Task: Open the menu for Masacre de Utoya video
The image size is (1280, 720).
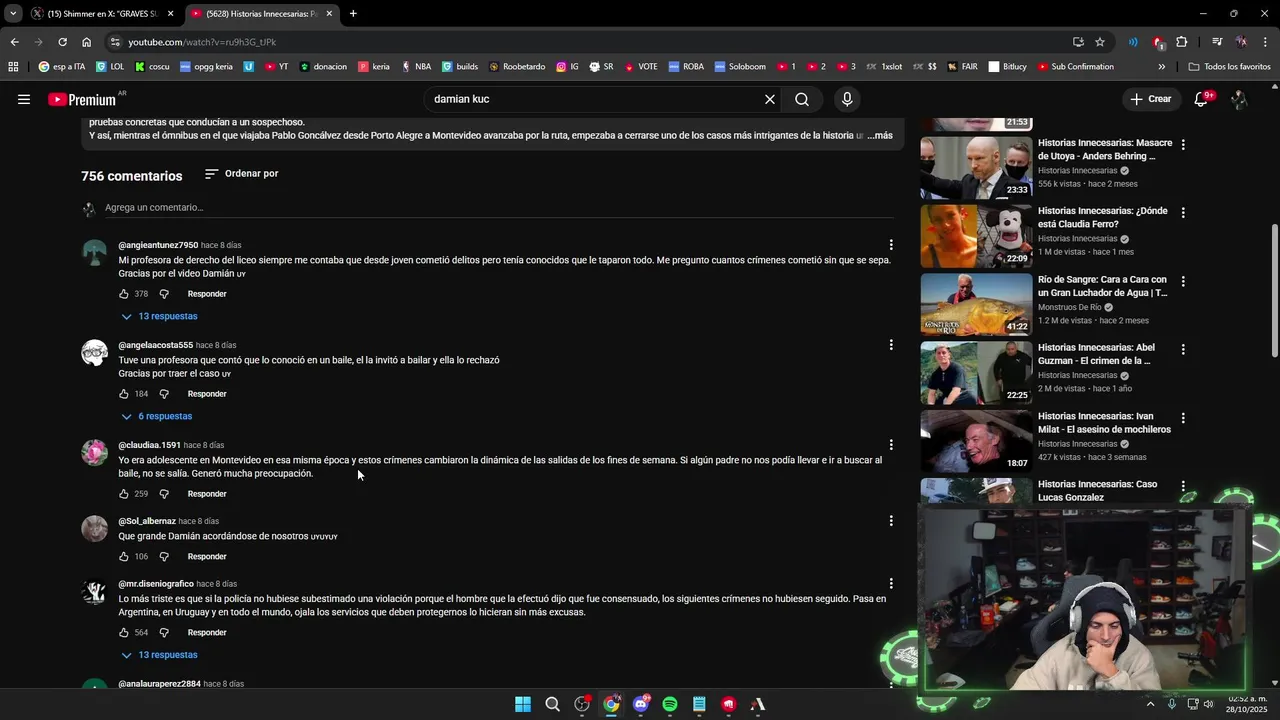Action: click(1183, 145)
